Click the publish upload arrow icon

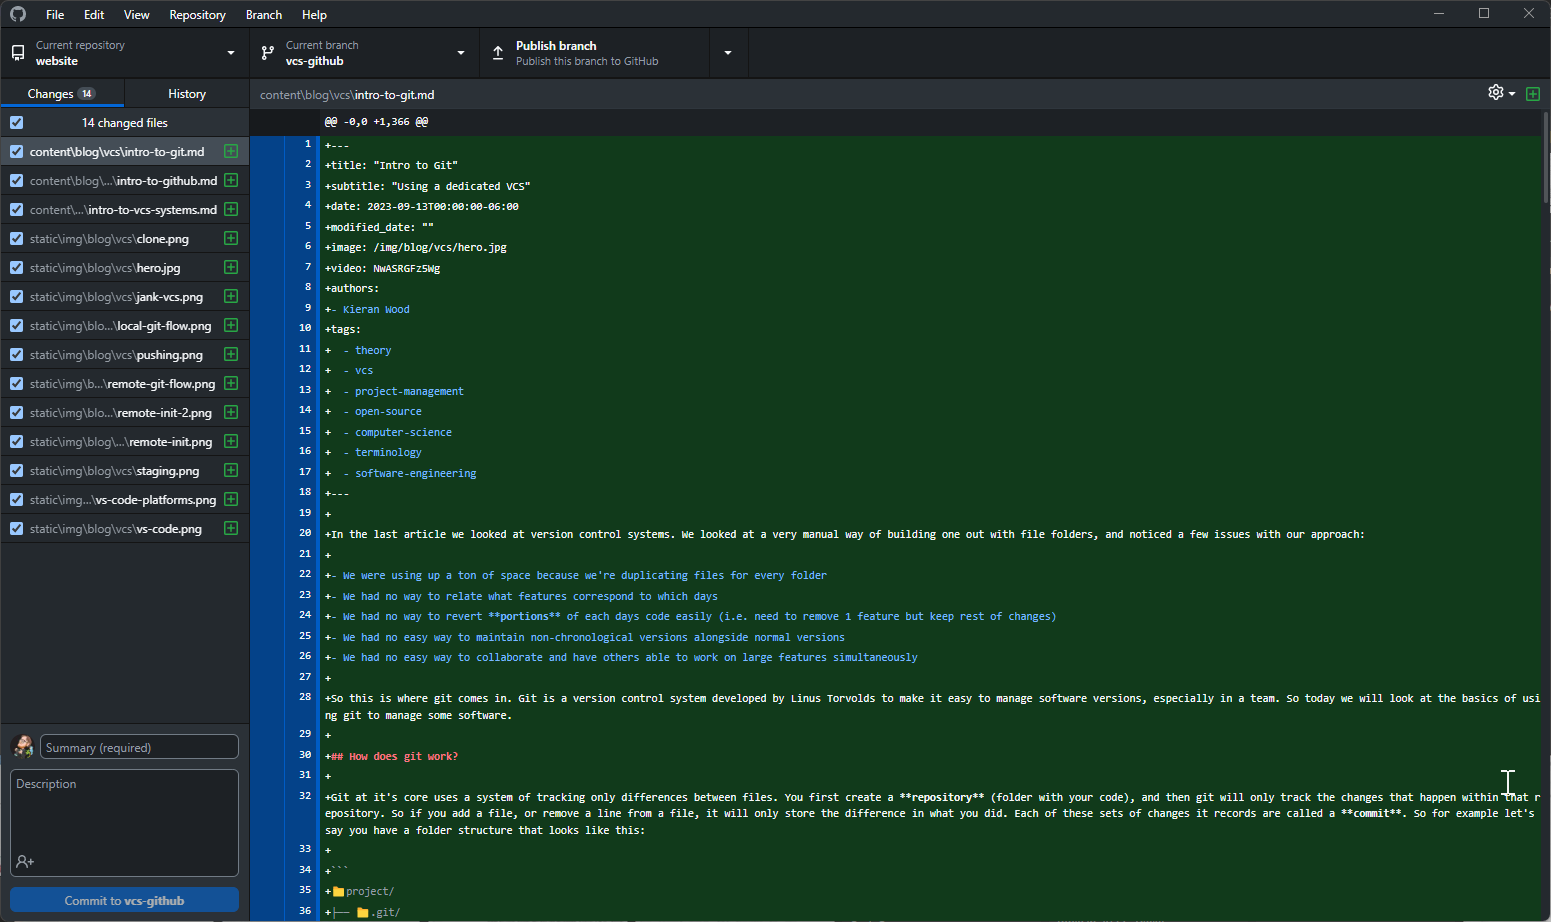coord(498,53)
